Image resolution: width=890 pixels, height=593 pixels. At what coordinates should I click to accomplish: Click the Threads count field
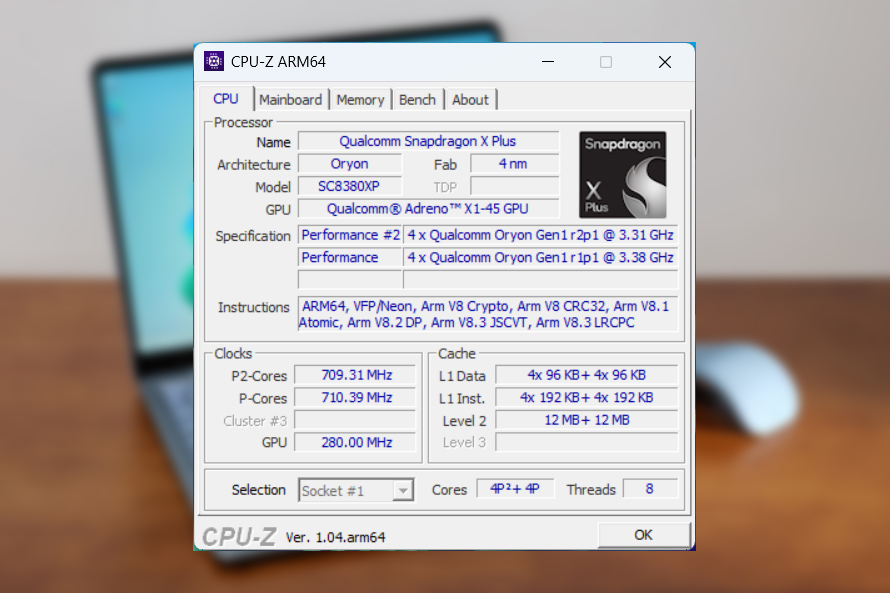point(649,489)
